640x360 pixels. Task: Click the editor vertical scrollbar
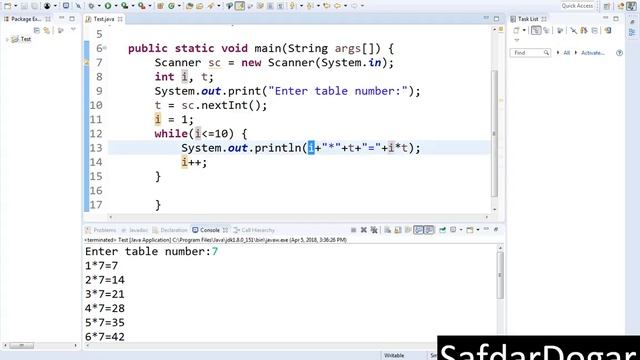[x=494, y=133]
